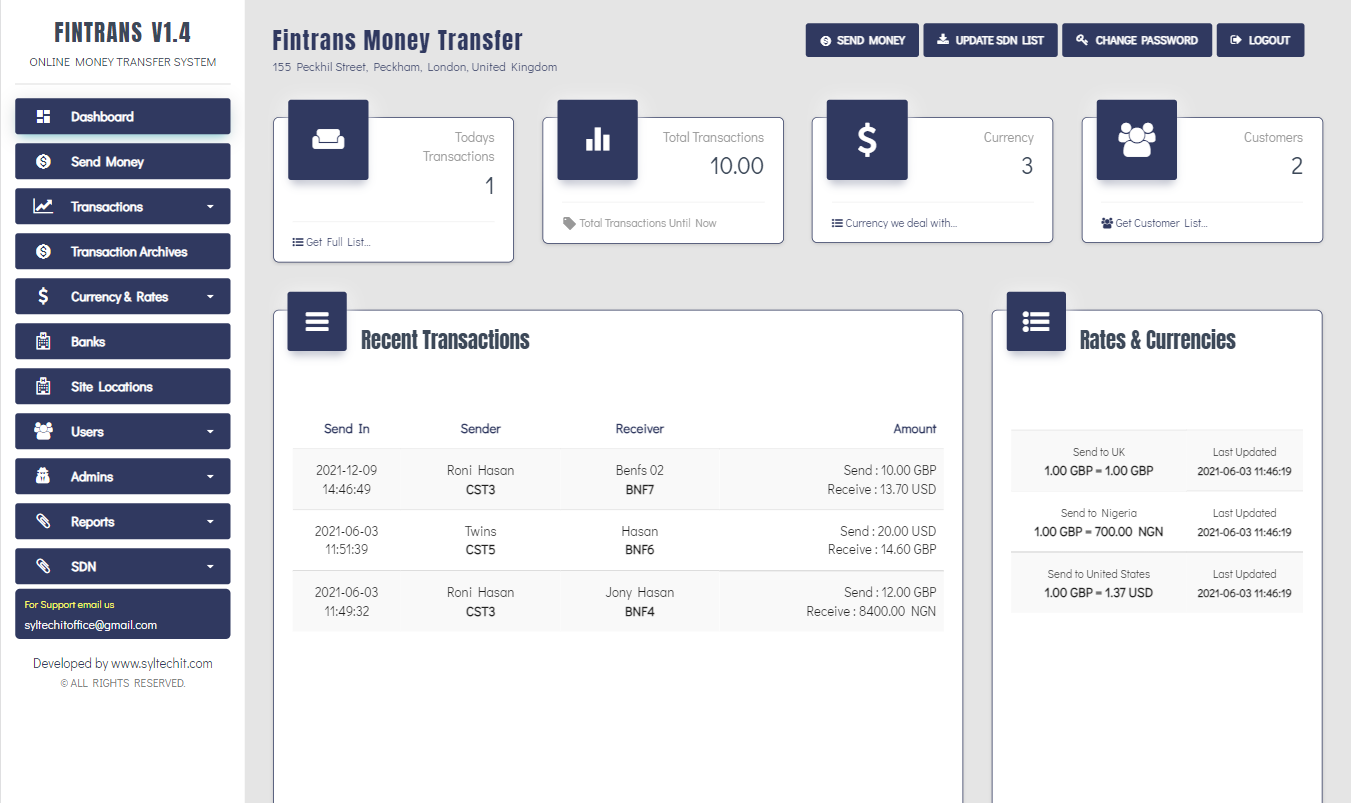Click the hamburger icon beside Recent Transactions

(317, 322)
